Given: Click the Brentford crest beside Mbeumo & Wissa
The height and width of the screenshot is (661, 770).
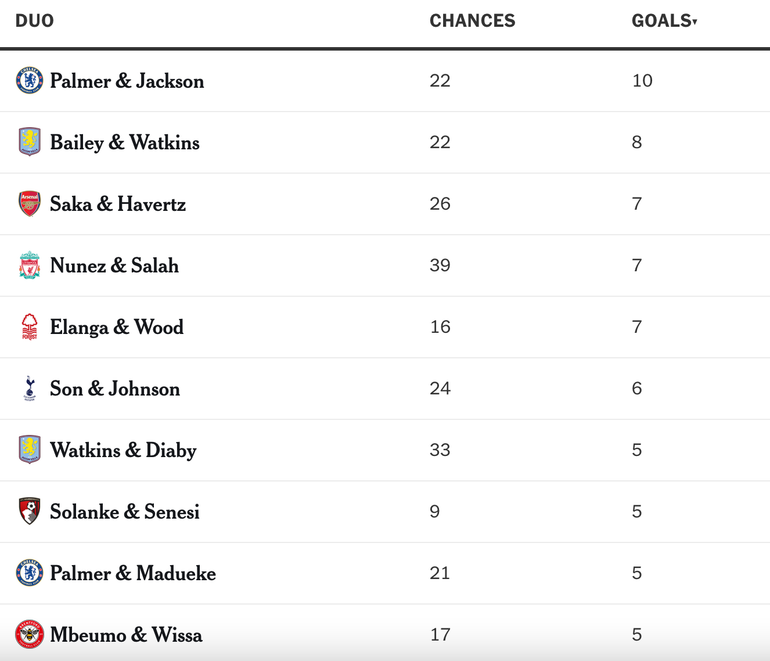Looking at the screenshot, I should [29, 634].
